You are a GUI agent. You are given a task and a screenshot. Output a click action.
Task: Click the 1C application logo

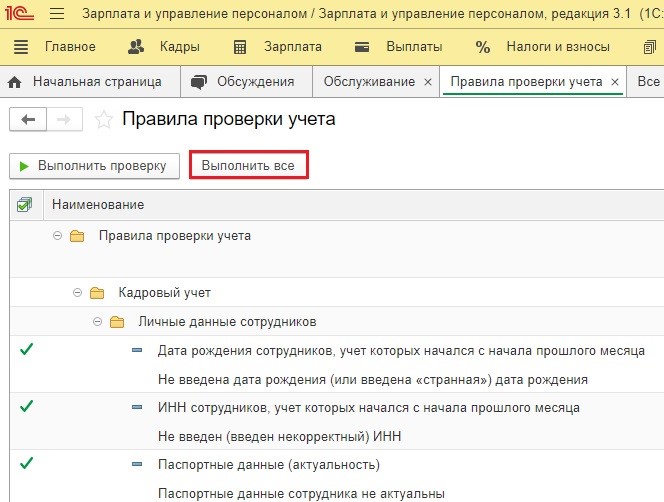tap(19, 13)
